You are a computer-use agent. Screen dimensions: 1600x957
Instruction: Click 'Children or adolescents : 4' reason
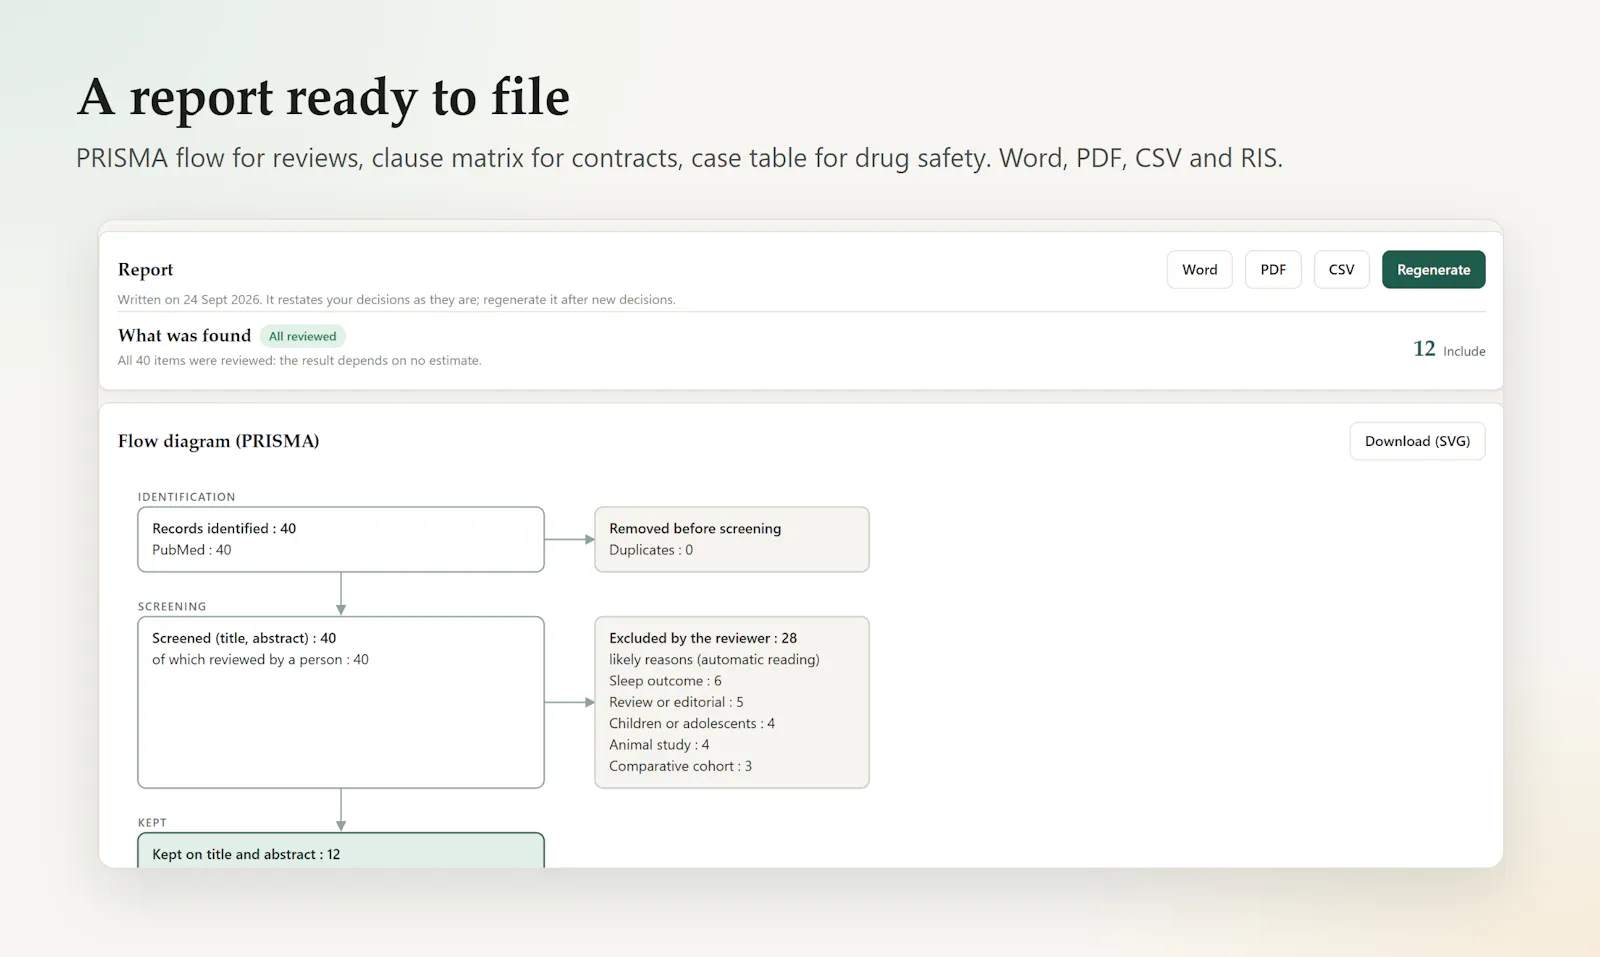pos(692,724)
